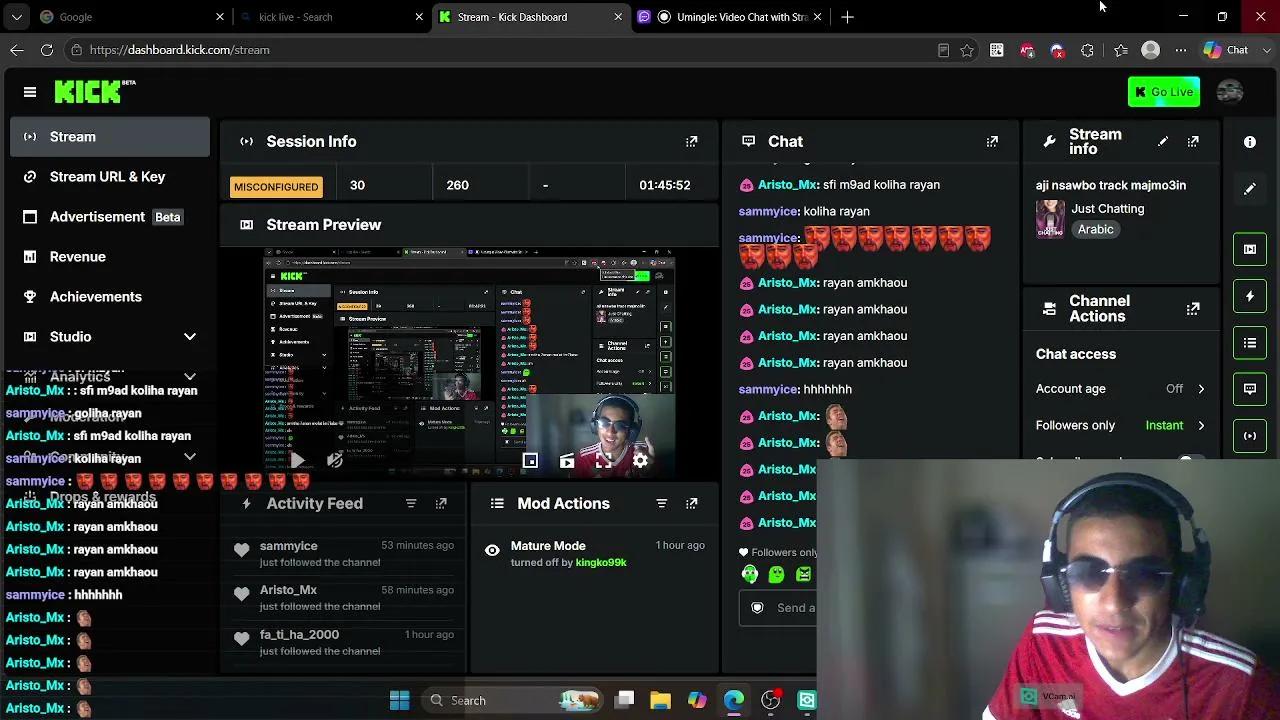The image size is (1280, 720).
Task: Go to Advertisement Beta page
Action: coord(110,217)
